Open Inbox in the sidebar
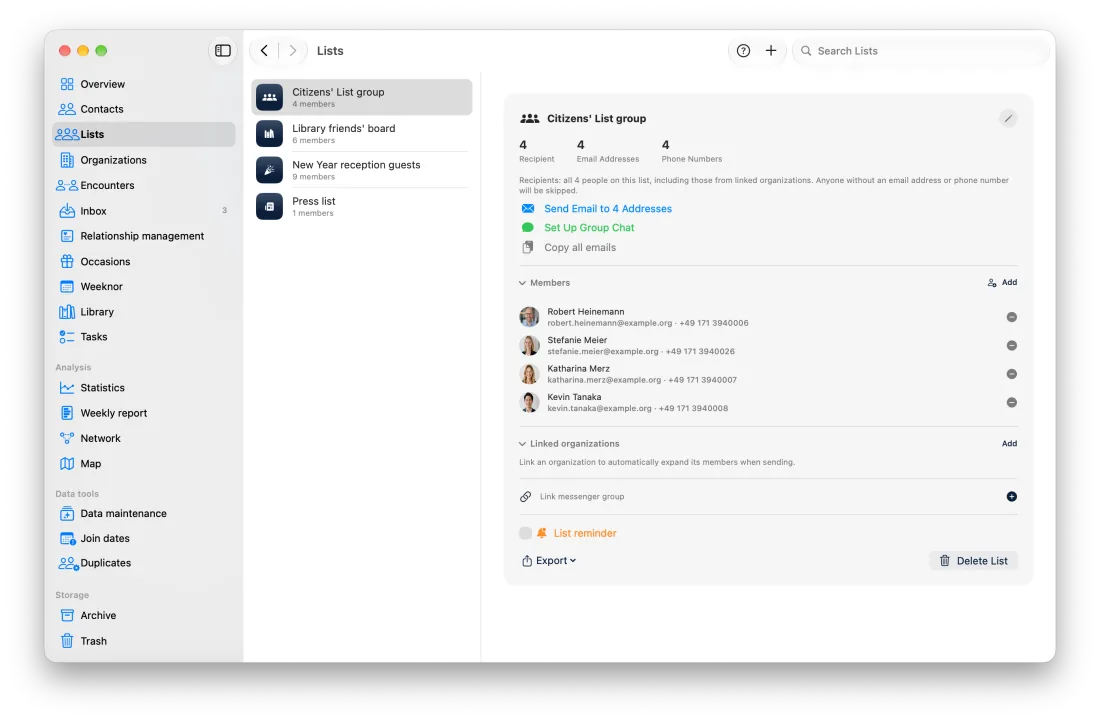 [x=144, y=210]
